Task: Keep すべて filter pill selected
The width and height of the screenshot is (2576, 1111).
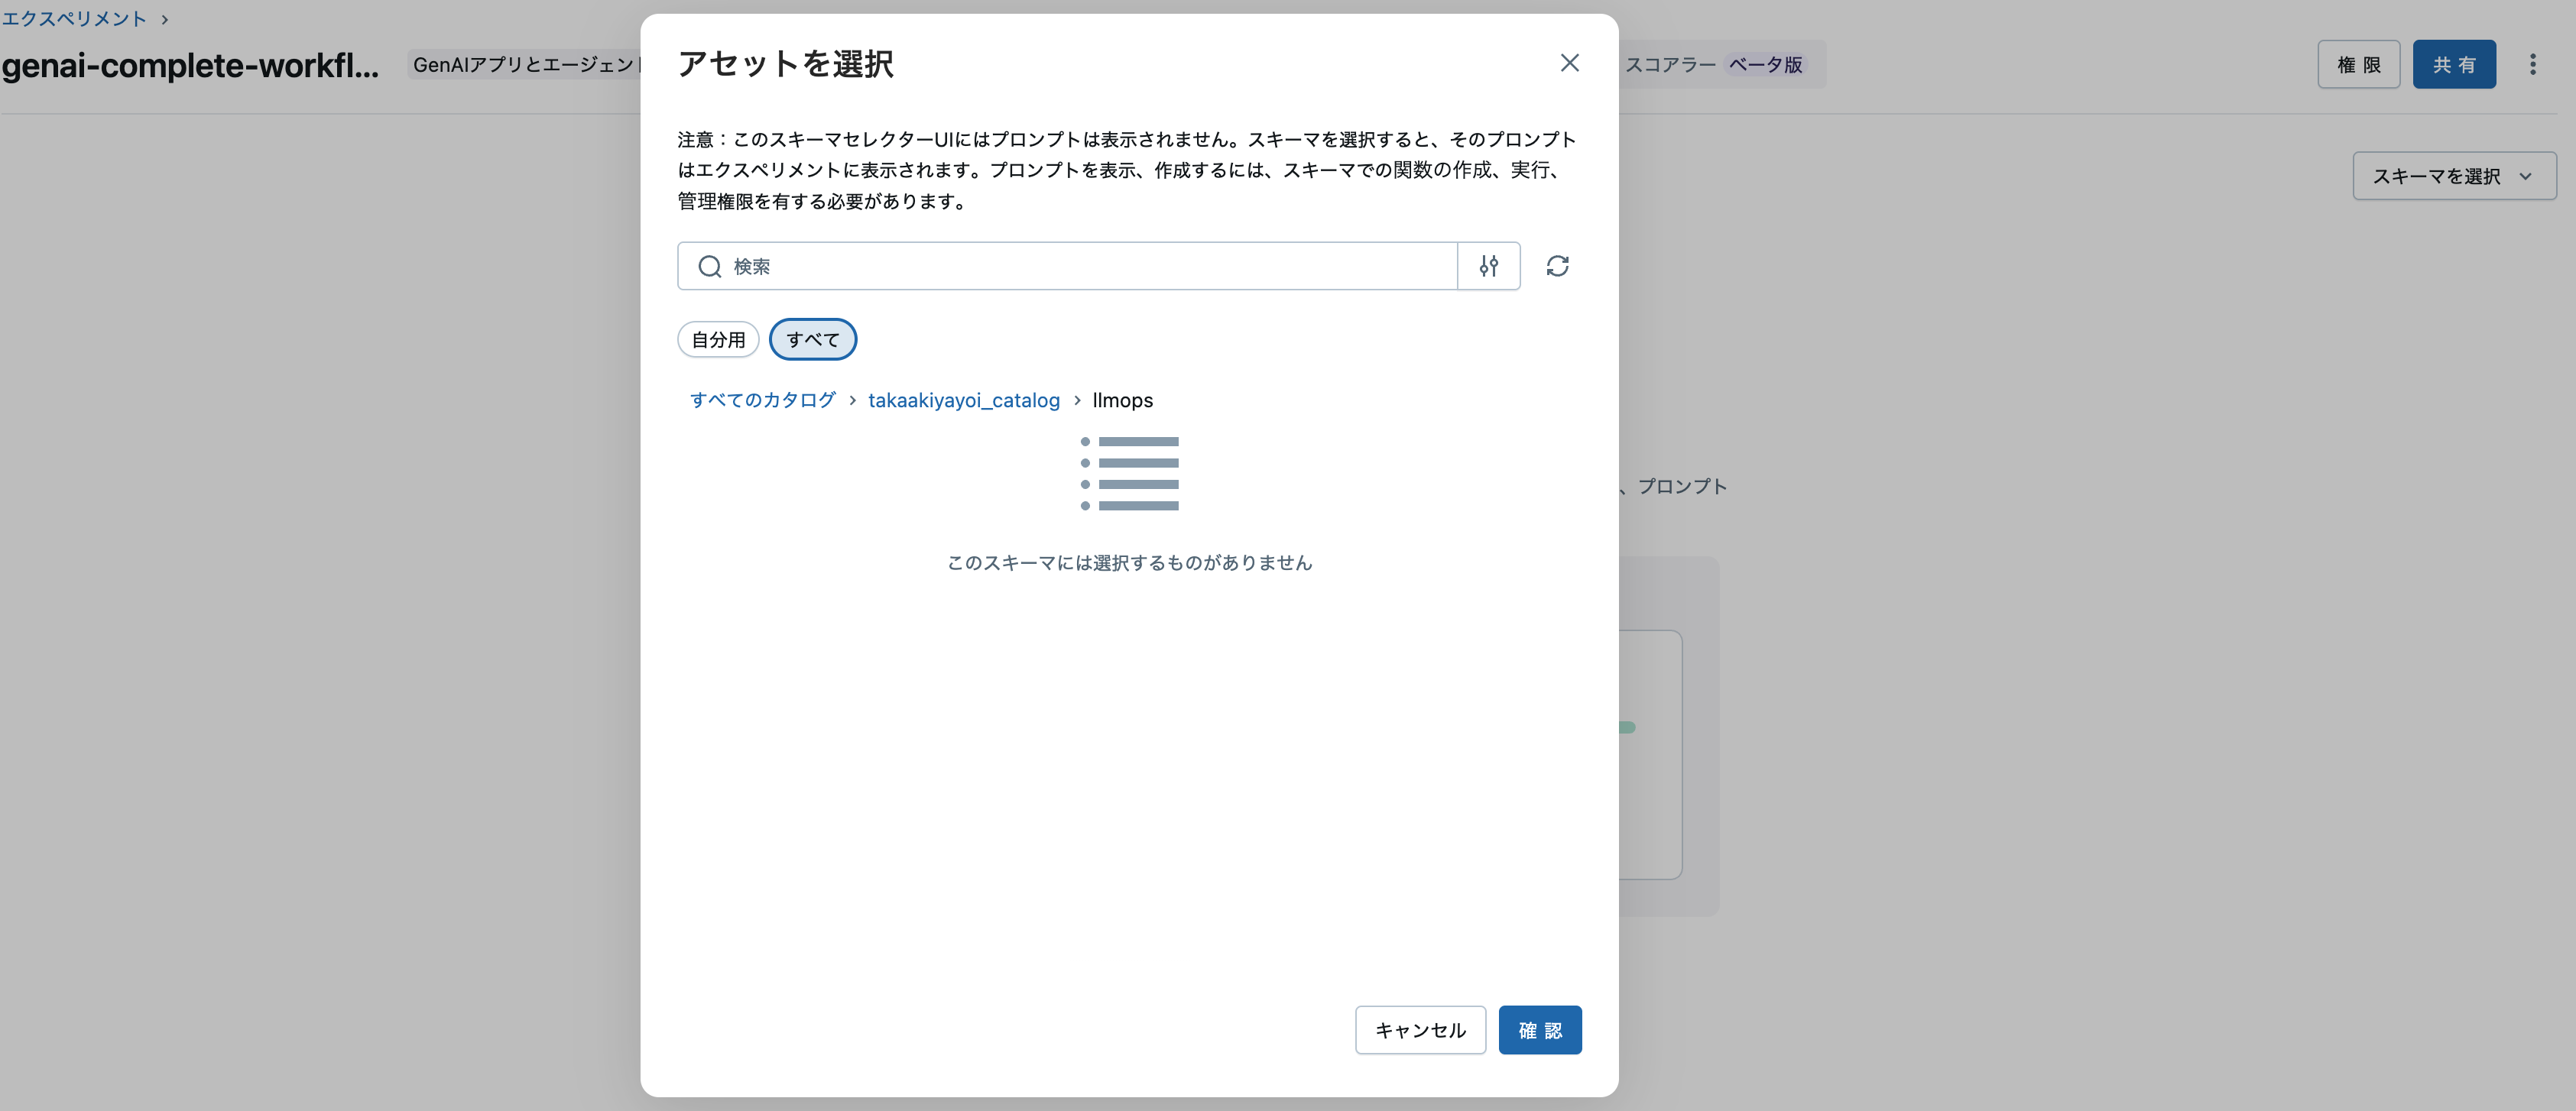Action: 812,339
